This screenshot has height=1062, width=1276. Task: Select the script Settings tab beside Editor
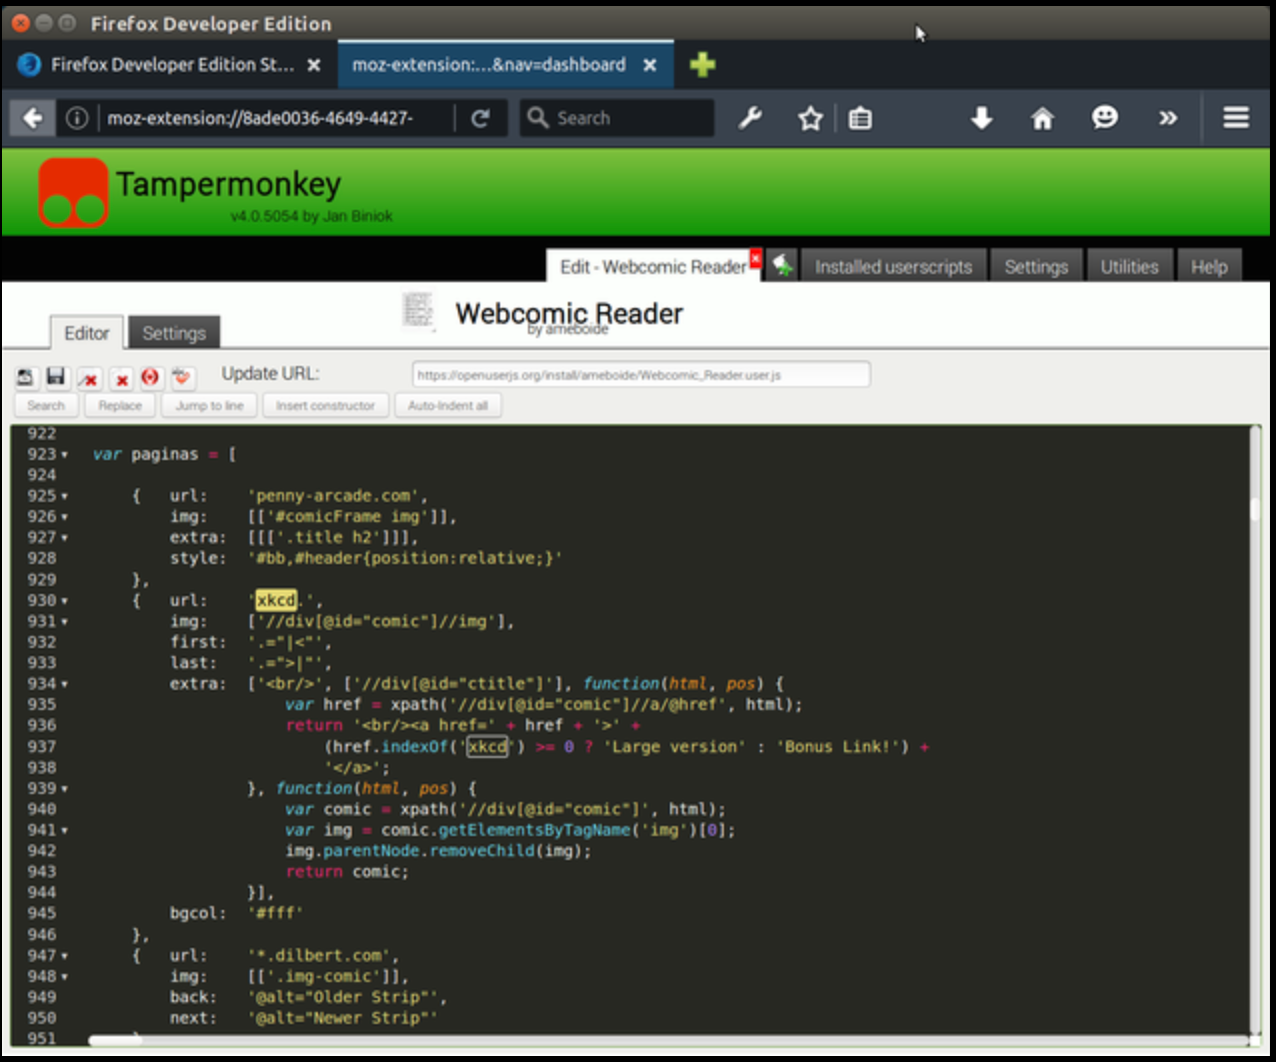tap(173, 333)
